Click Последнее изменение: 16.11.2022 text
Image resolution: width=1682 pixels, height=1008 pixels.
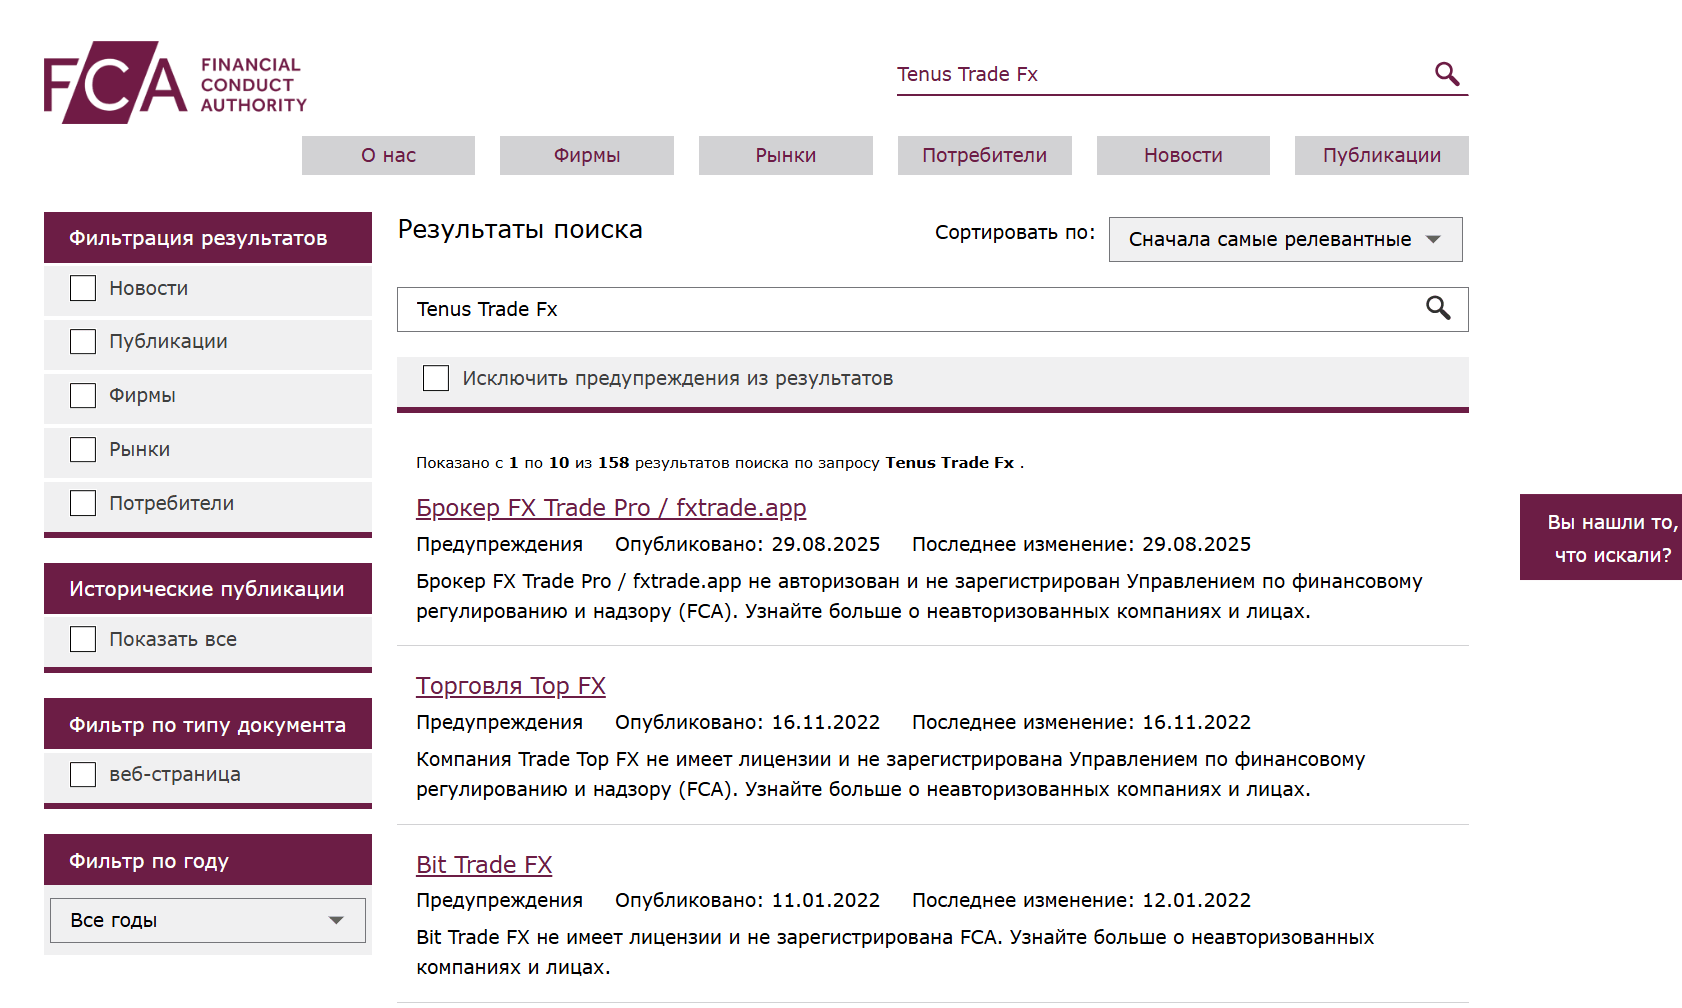(1081, 722)
